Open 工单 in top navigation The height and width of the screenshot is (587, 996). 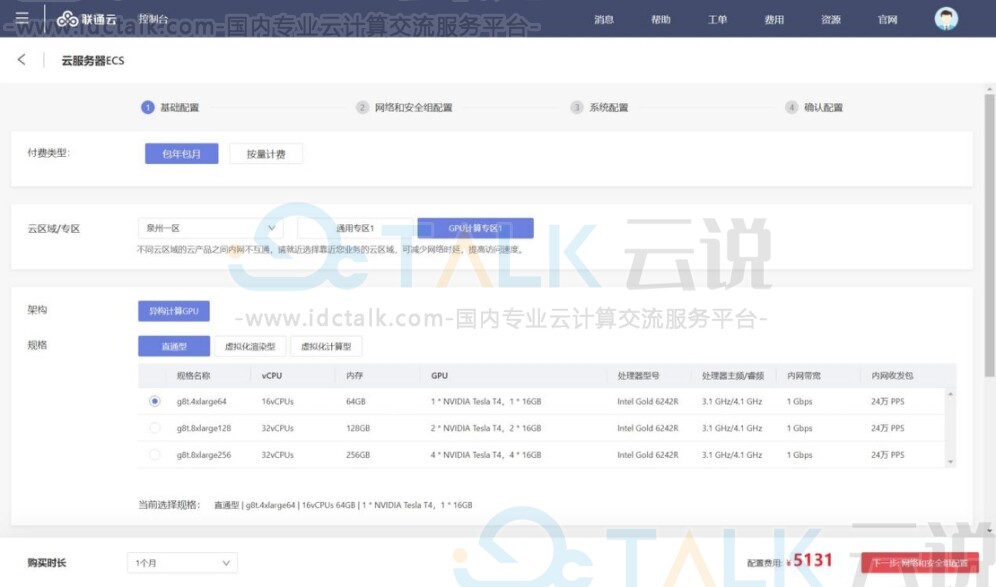click(x=717, y=20)
